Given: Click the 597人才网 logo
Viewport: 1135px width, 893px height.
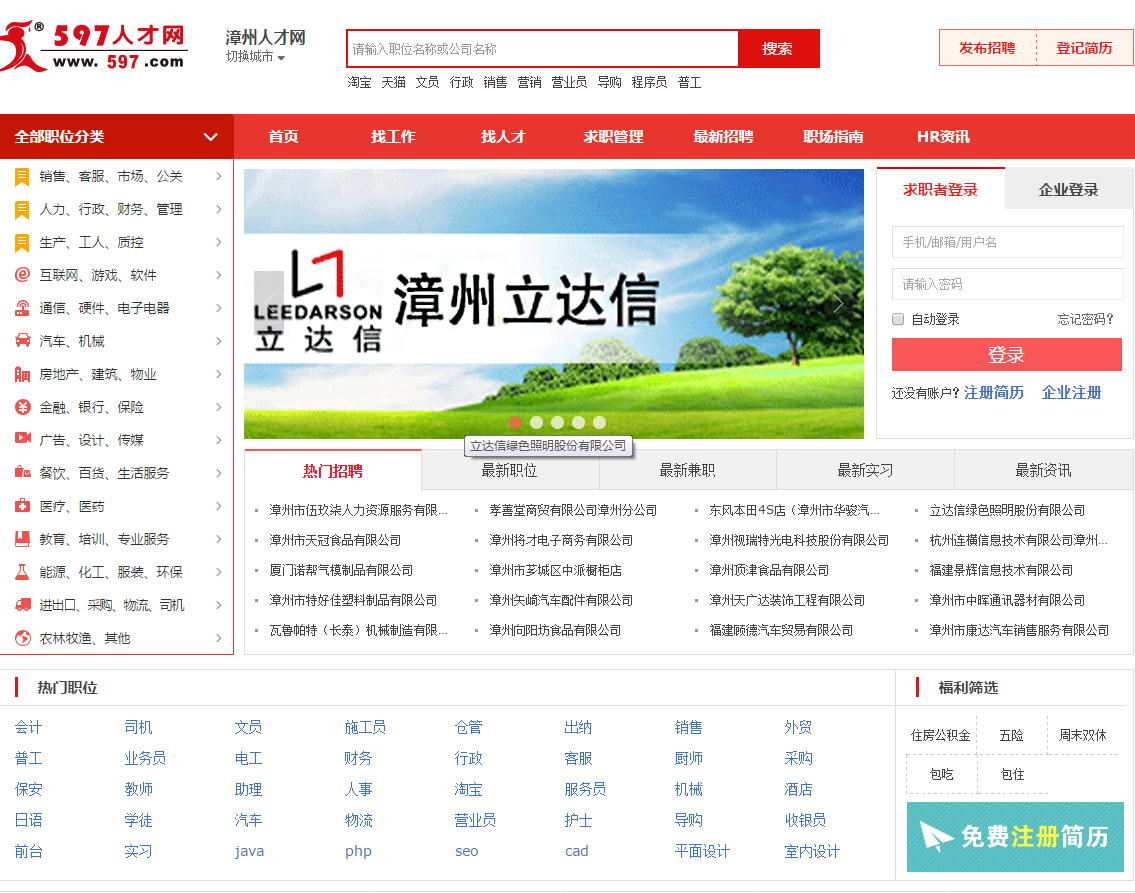Looking at the screenshot, I should (x=93, y=47).
